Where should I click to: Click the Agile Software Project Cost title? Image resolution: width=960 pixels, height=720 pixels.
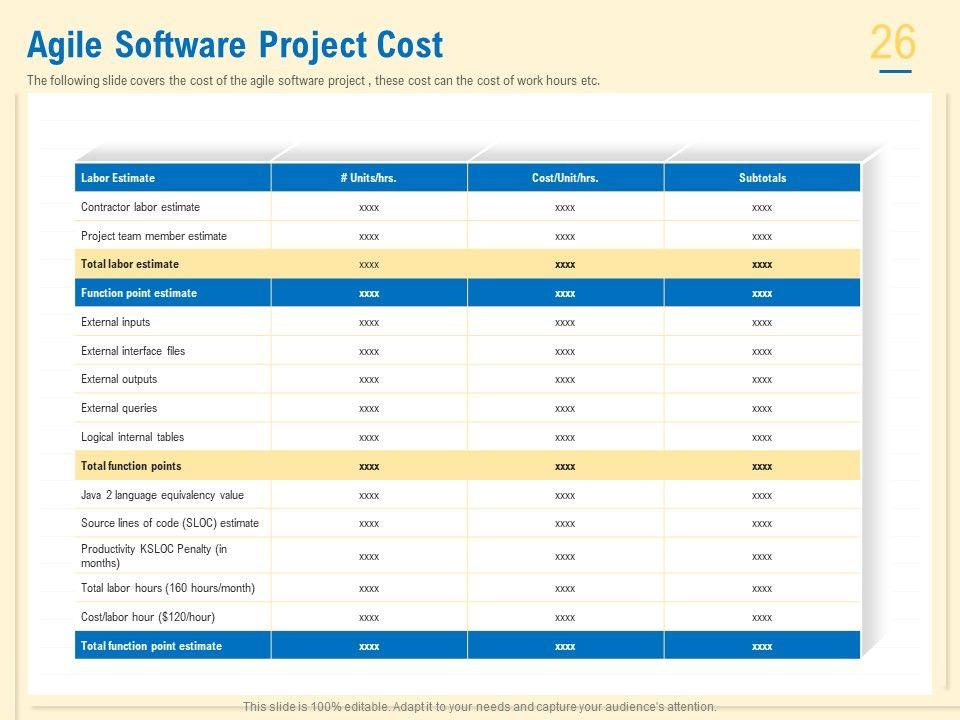tap(235, 45)
